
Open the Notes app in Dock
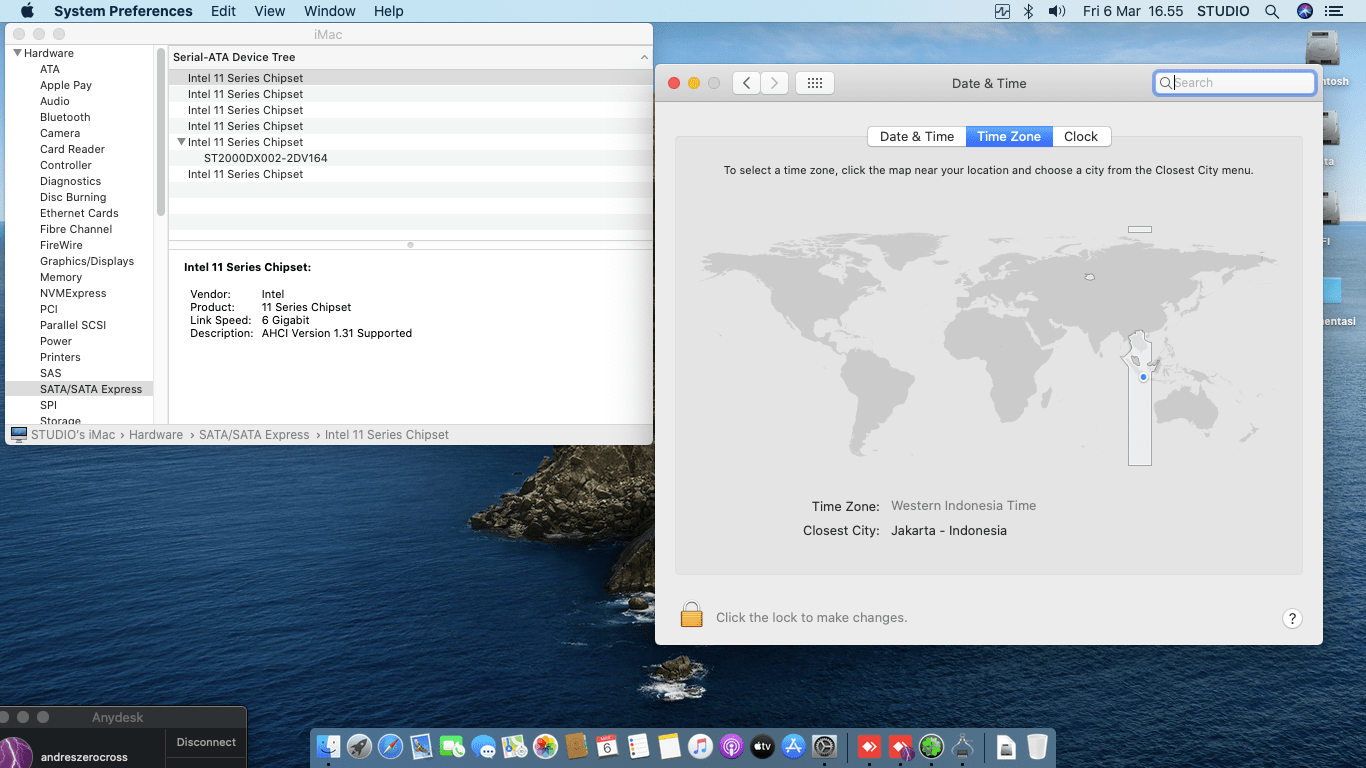(669, 746)
